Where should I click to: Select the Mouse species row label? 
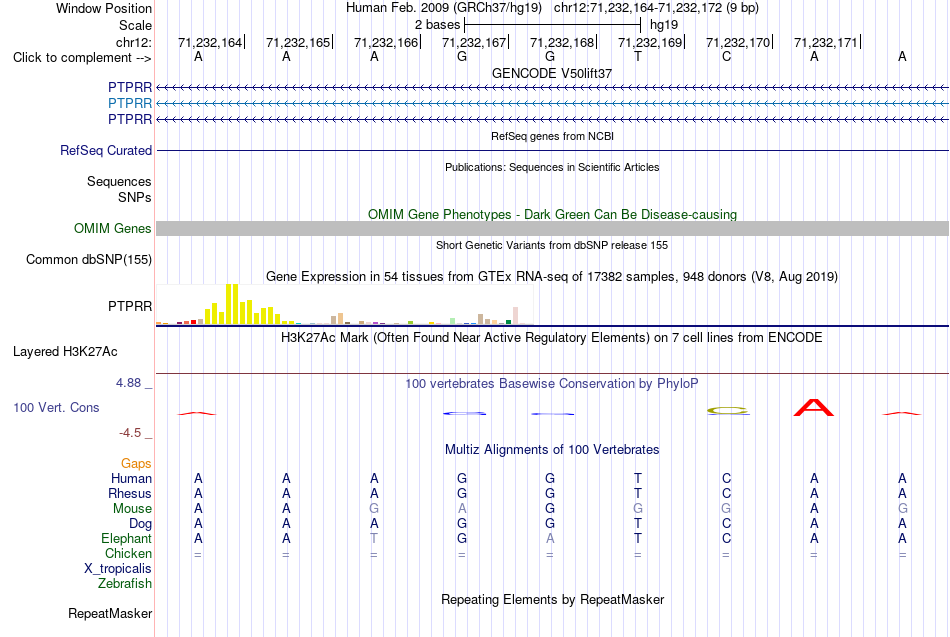132,509
